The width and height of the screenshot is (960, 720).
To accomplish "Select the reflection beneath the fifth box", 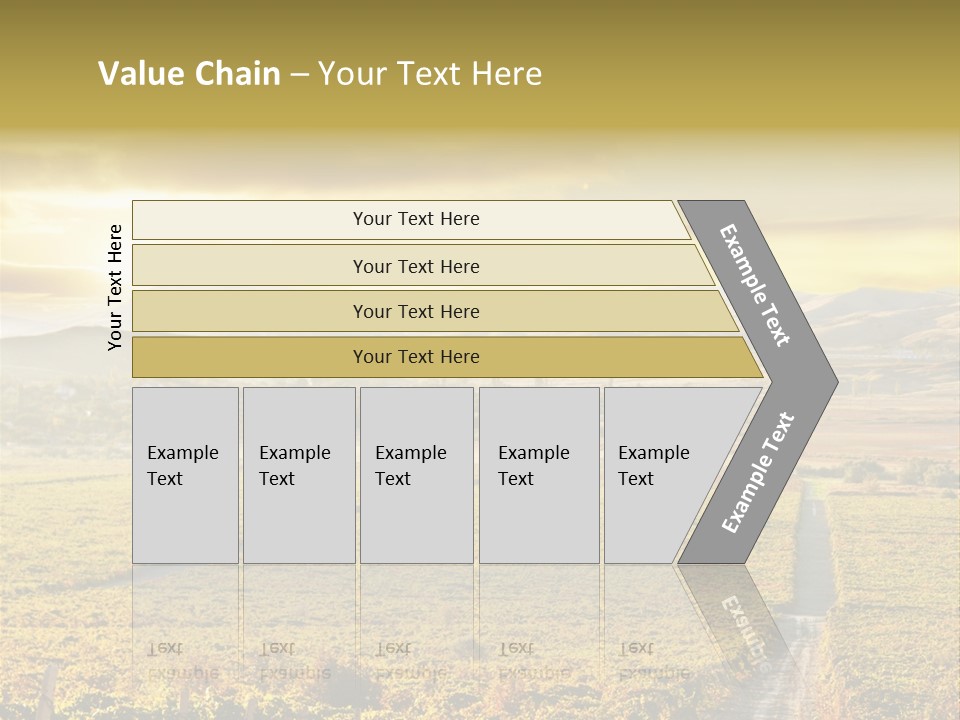I will (654, 660).
